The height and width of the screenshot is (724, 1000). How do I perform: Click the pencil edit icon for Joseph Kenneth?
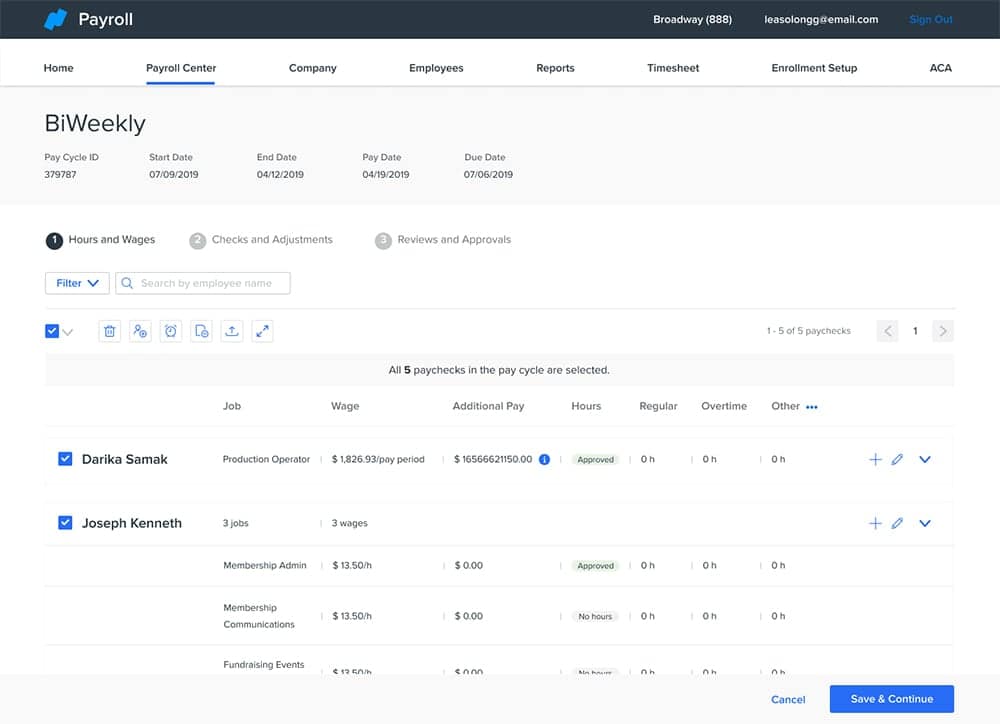tap(897, 523)
